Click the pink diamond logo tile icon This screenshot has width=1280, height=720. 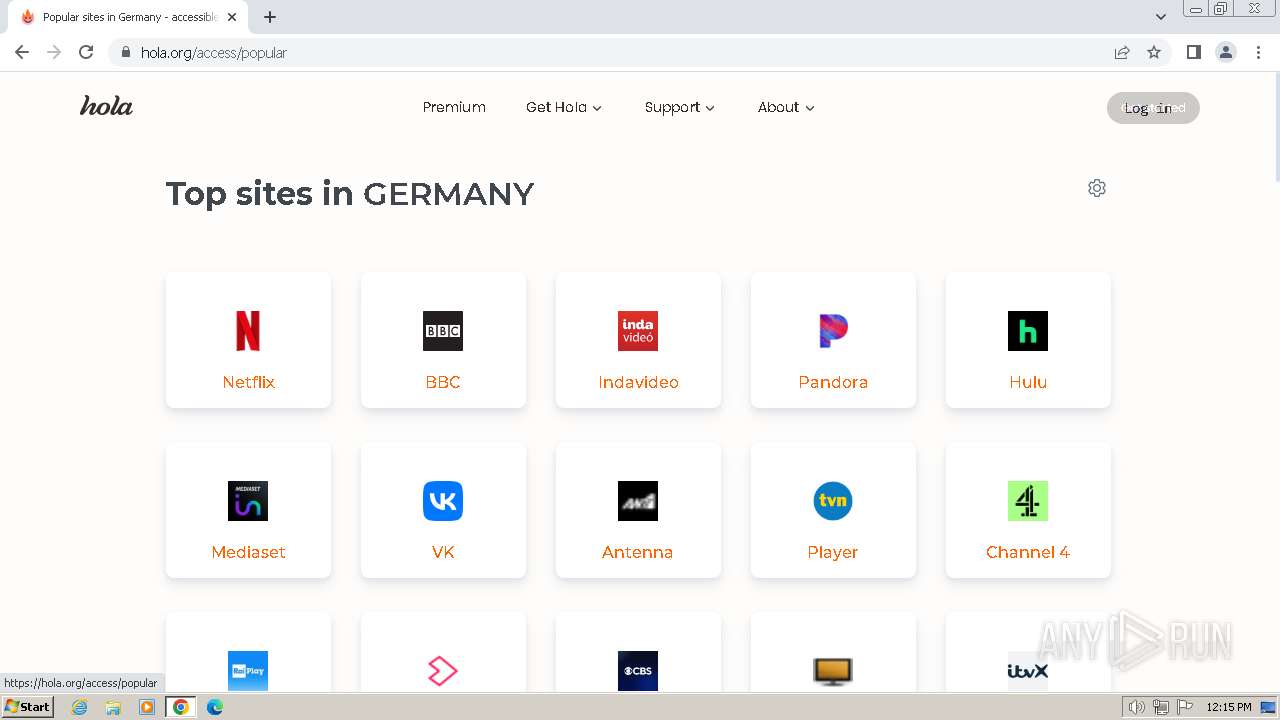[x=443, y=671]
